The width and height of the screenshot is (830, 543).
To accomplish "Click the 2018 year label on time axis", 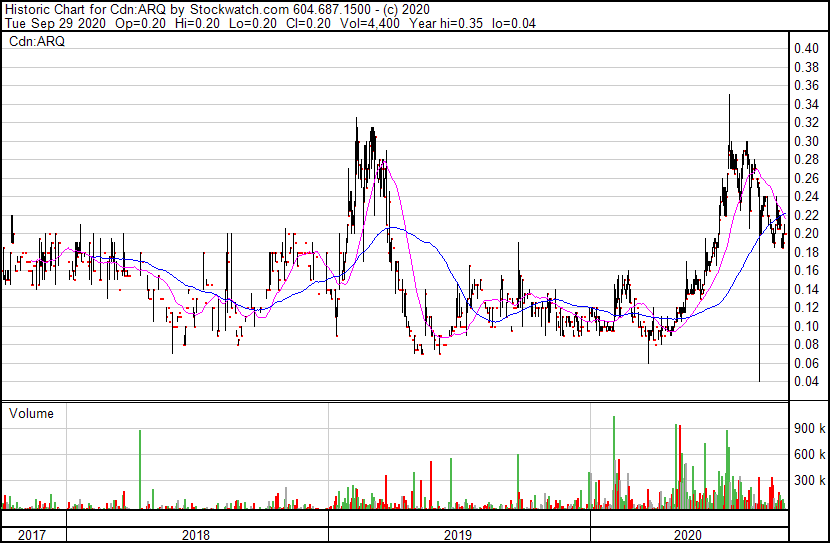I will click(x=196, y=535).
